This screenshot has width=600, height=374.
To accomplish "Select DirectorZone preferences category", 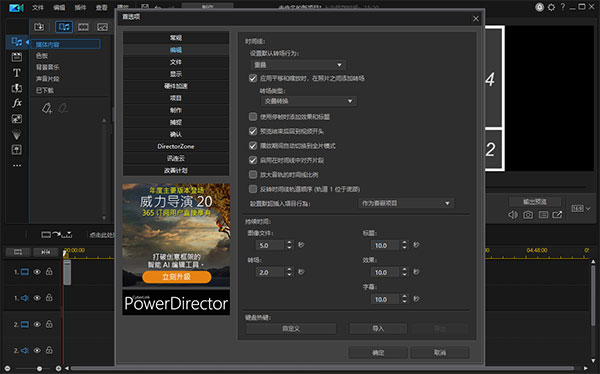I will [176, 146].
